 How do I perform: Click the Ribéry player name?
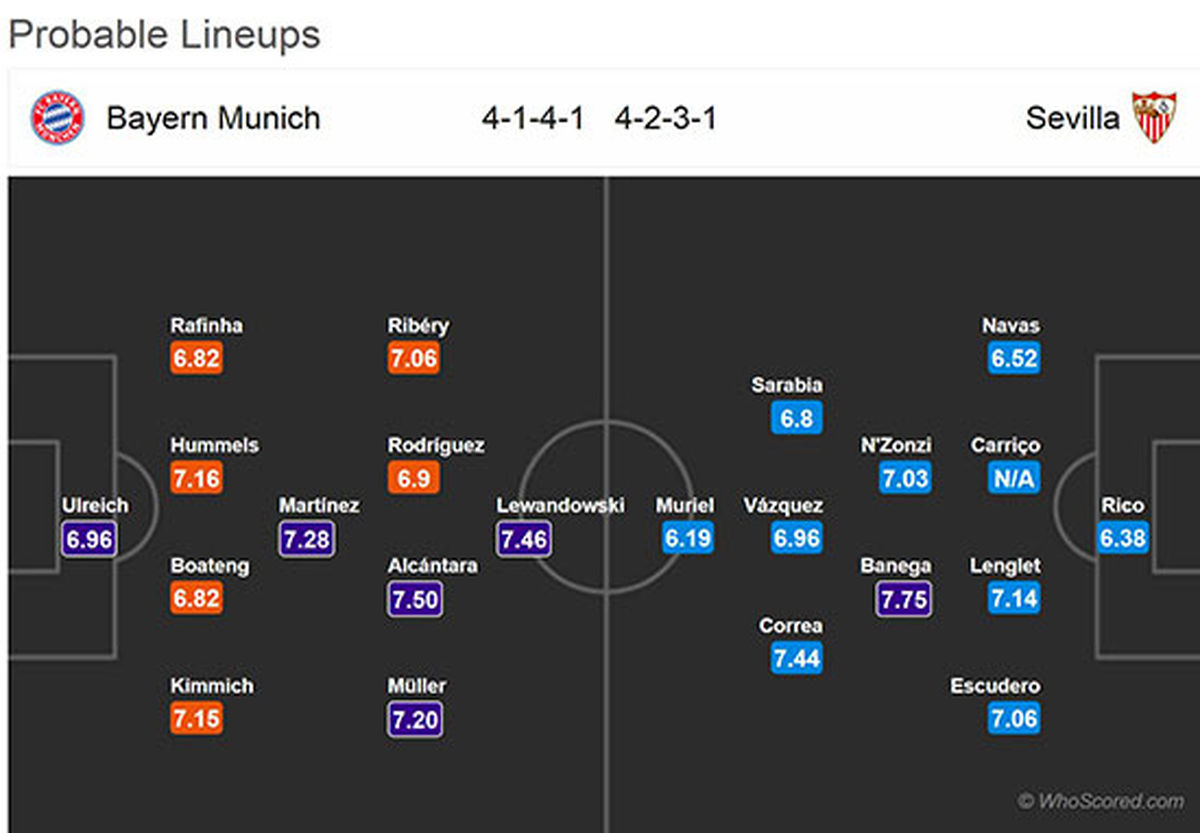pos(418,326)
